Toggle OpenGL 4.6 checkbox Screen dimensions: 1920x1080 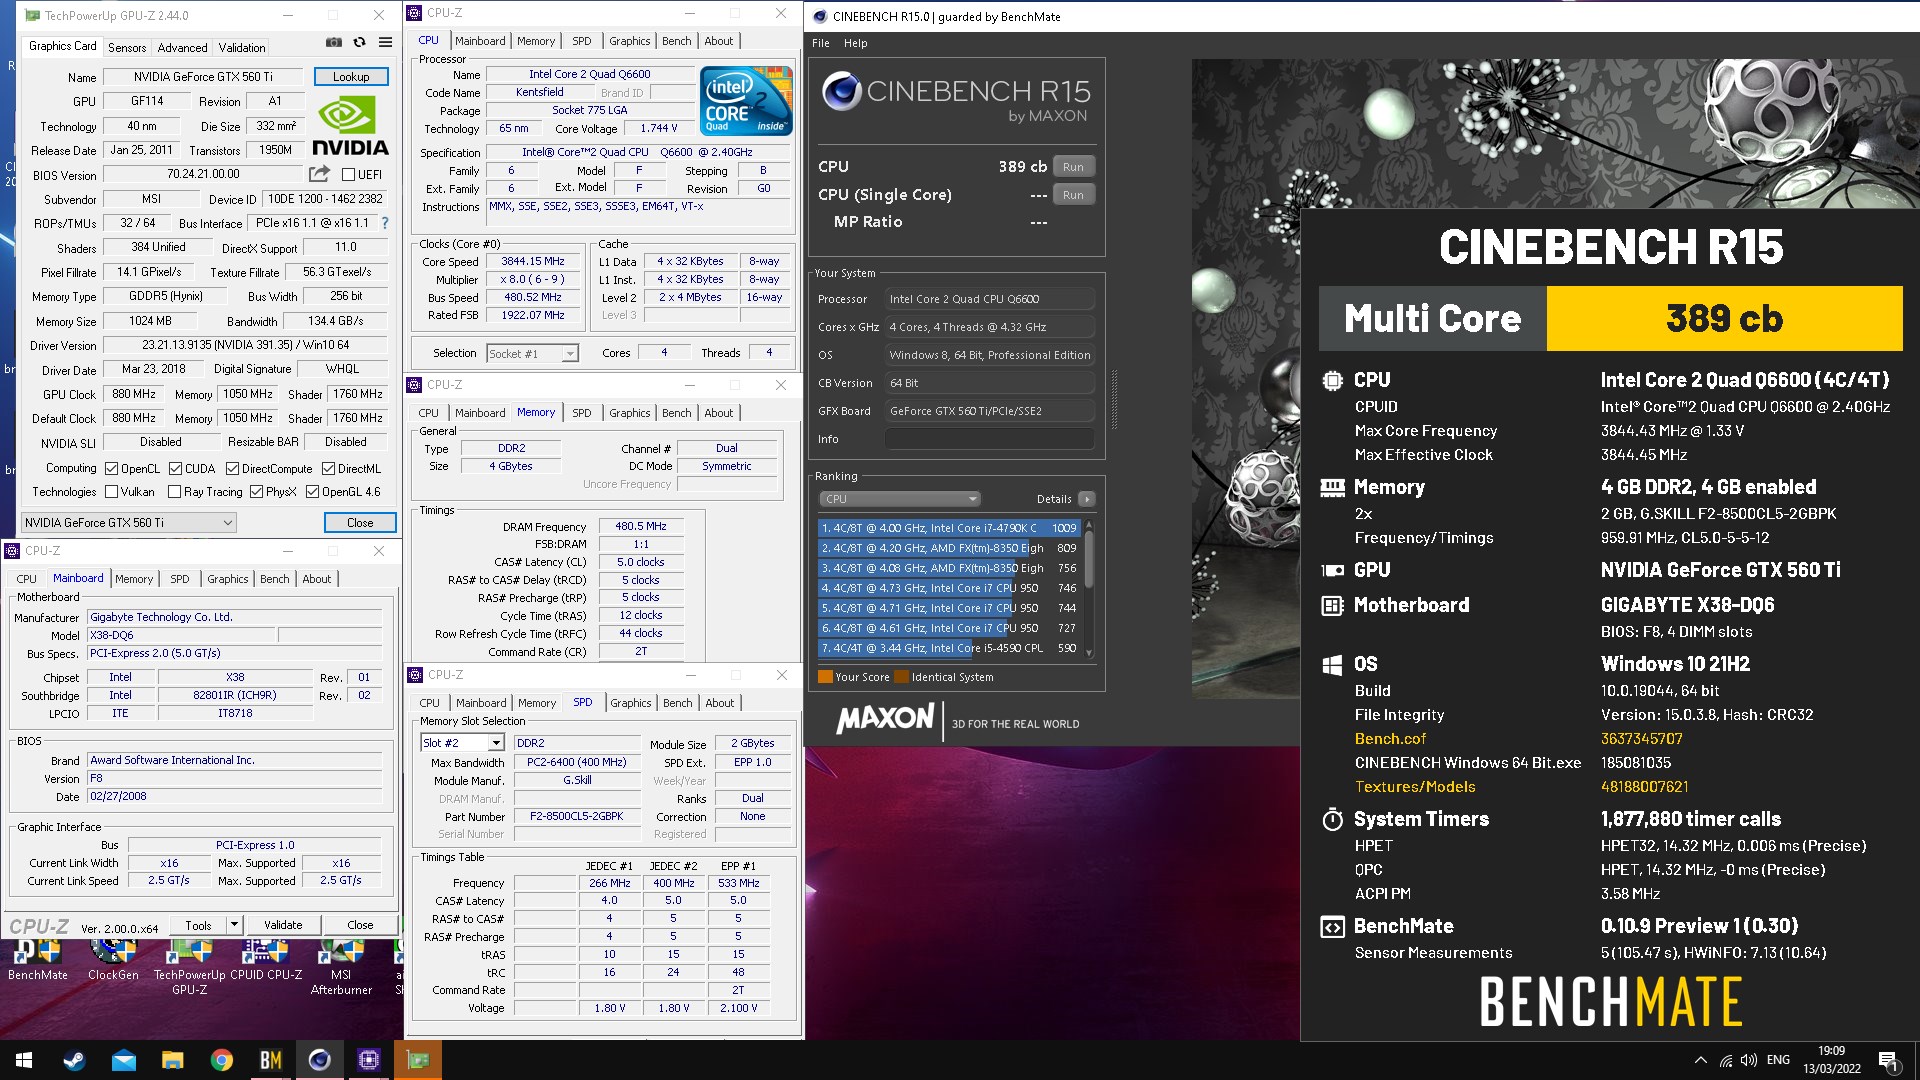point(312,492)
